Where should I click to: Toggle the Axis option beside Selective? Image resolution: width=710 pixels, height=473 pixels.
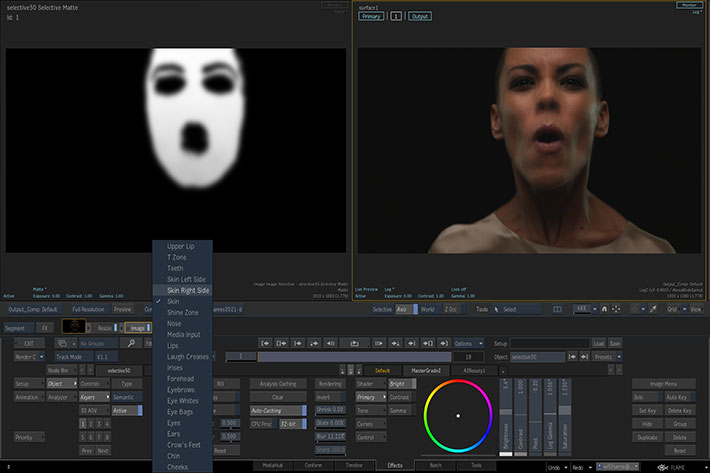[407, 310]
